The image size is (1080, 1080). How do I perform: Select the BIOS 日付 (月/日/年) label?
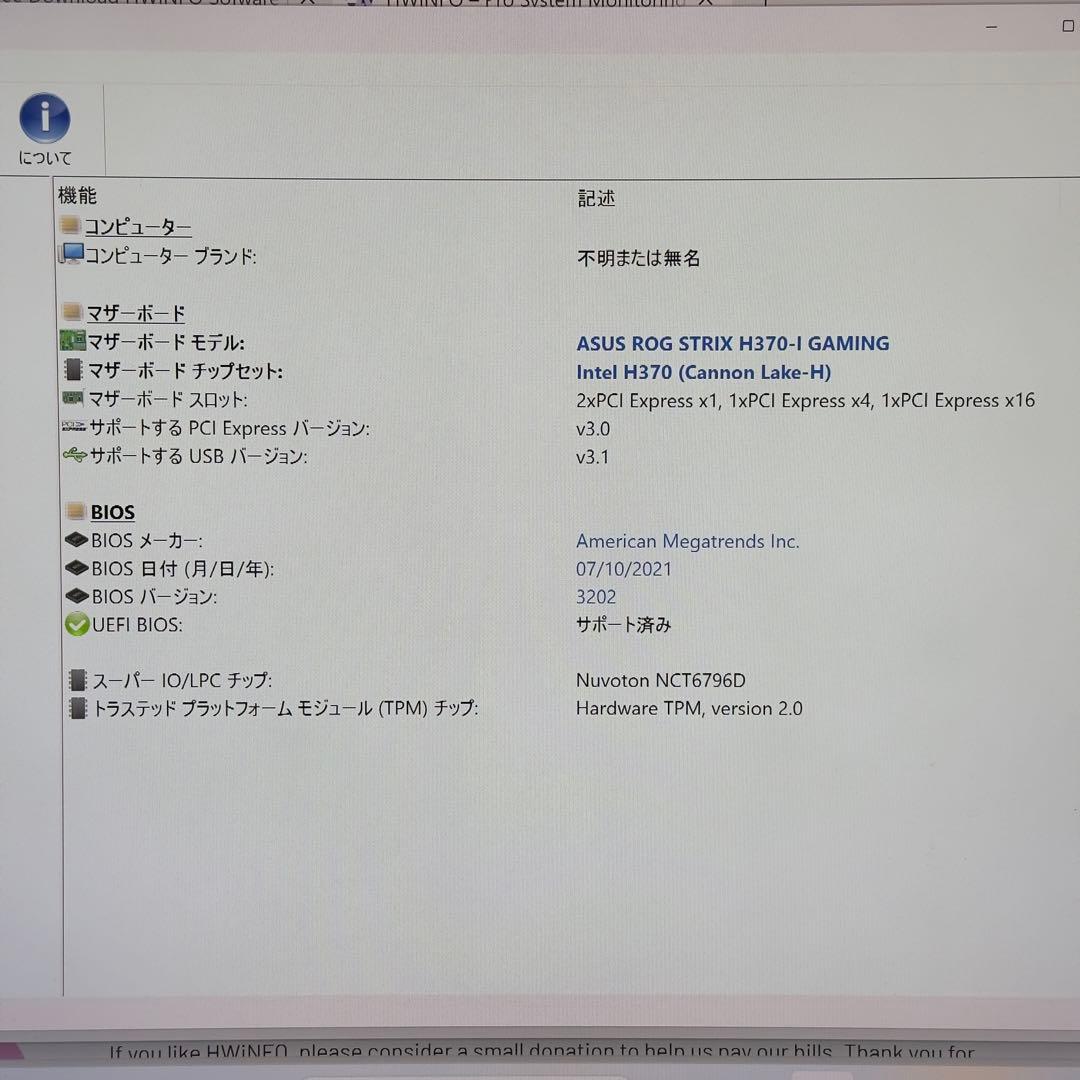(183, 569)
